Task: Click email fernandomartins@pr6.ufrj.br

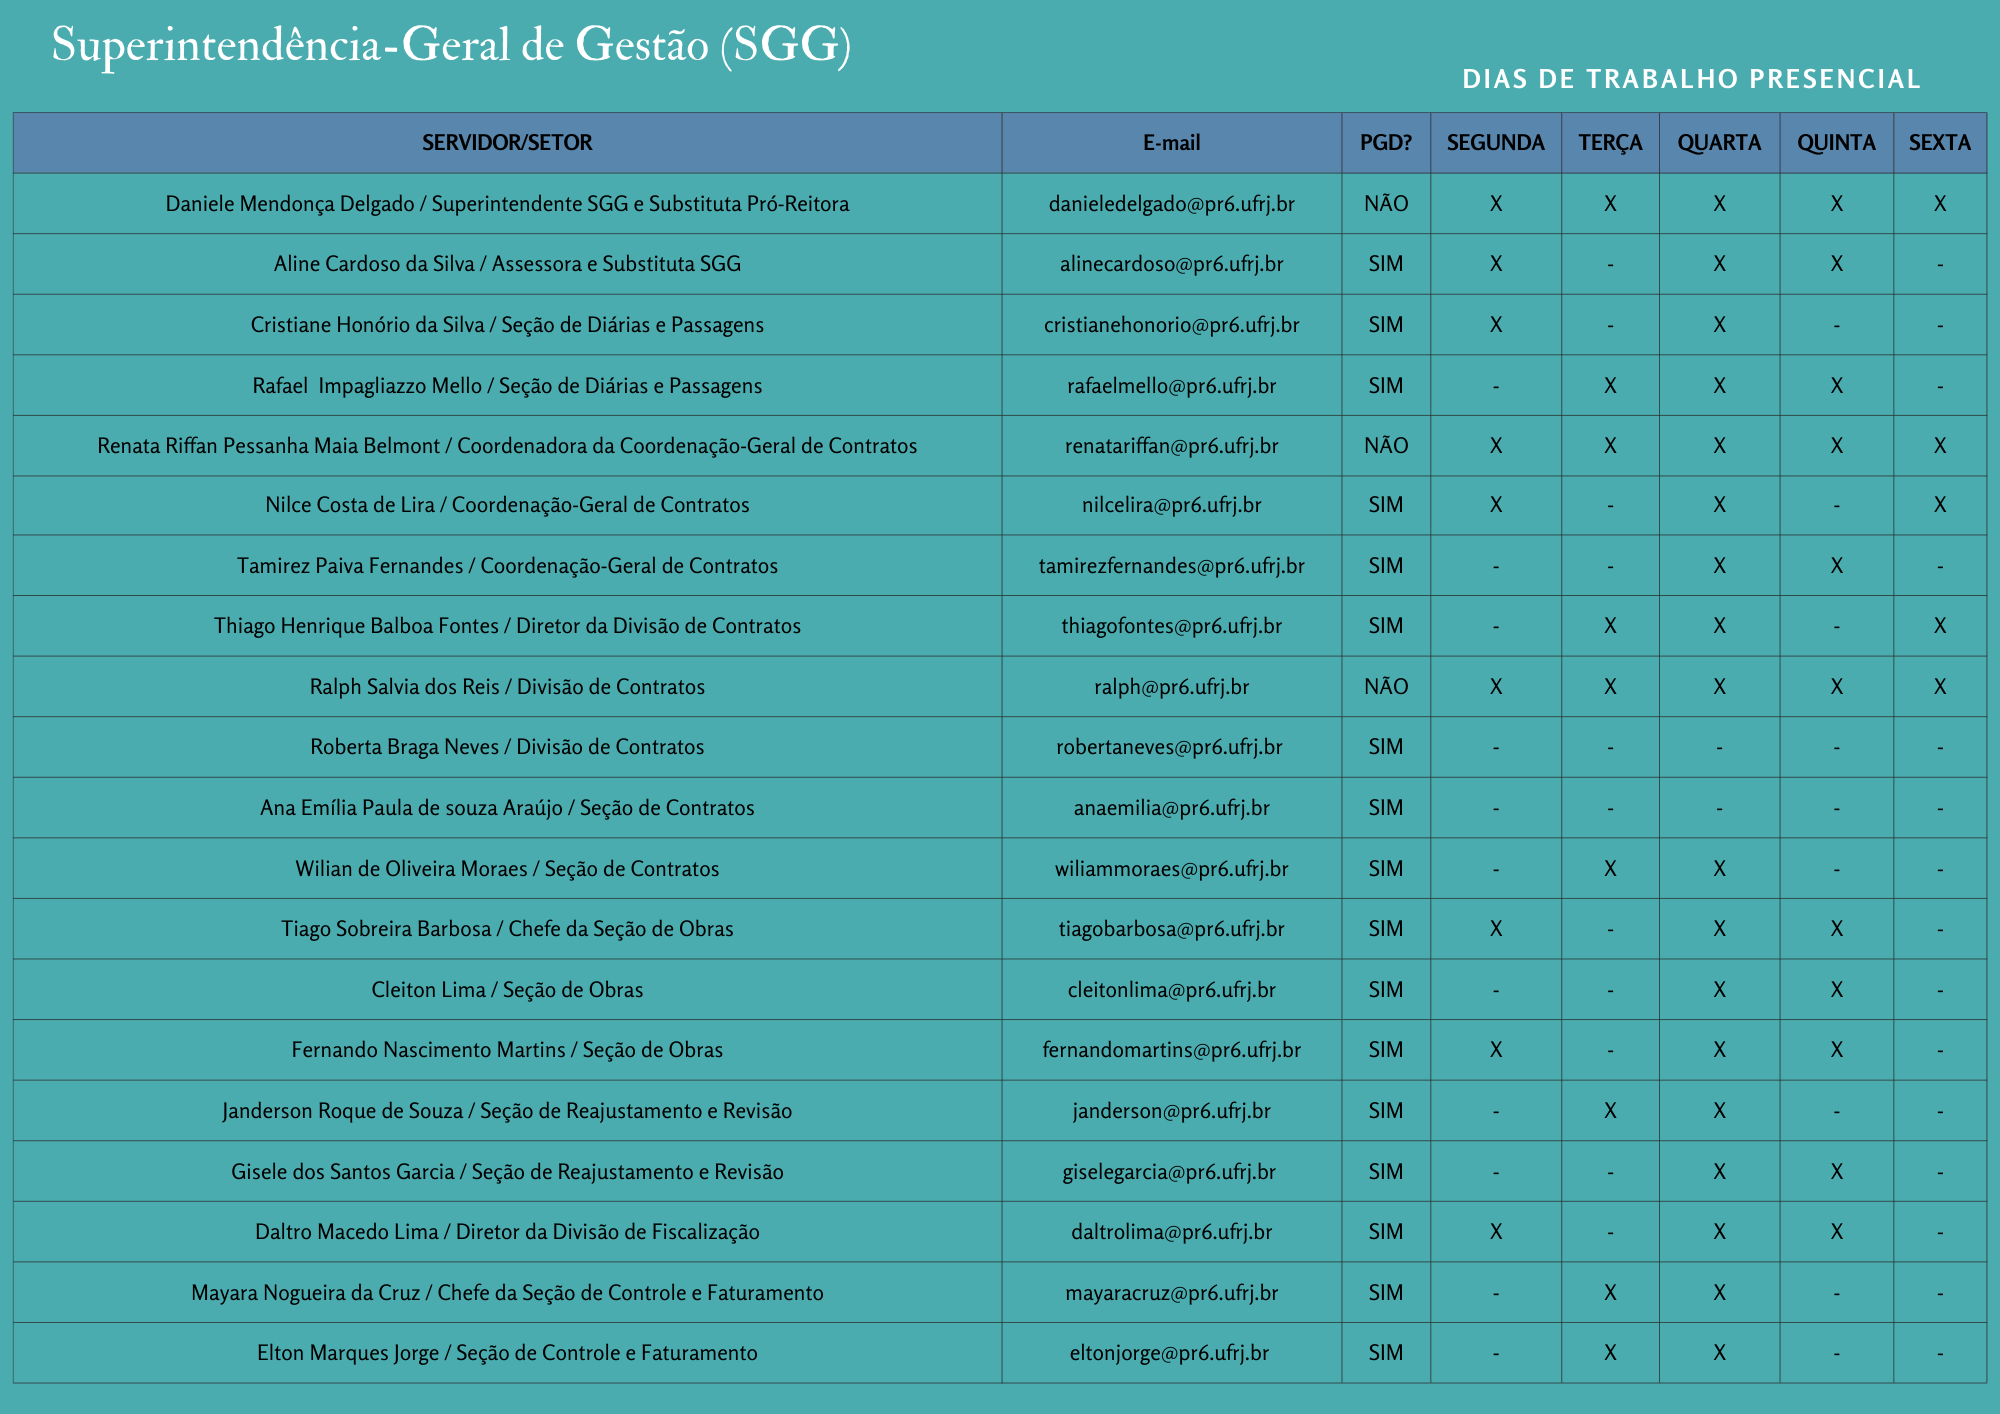Action: point(1172,1050)
